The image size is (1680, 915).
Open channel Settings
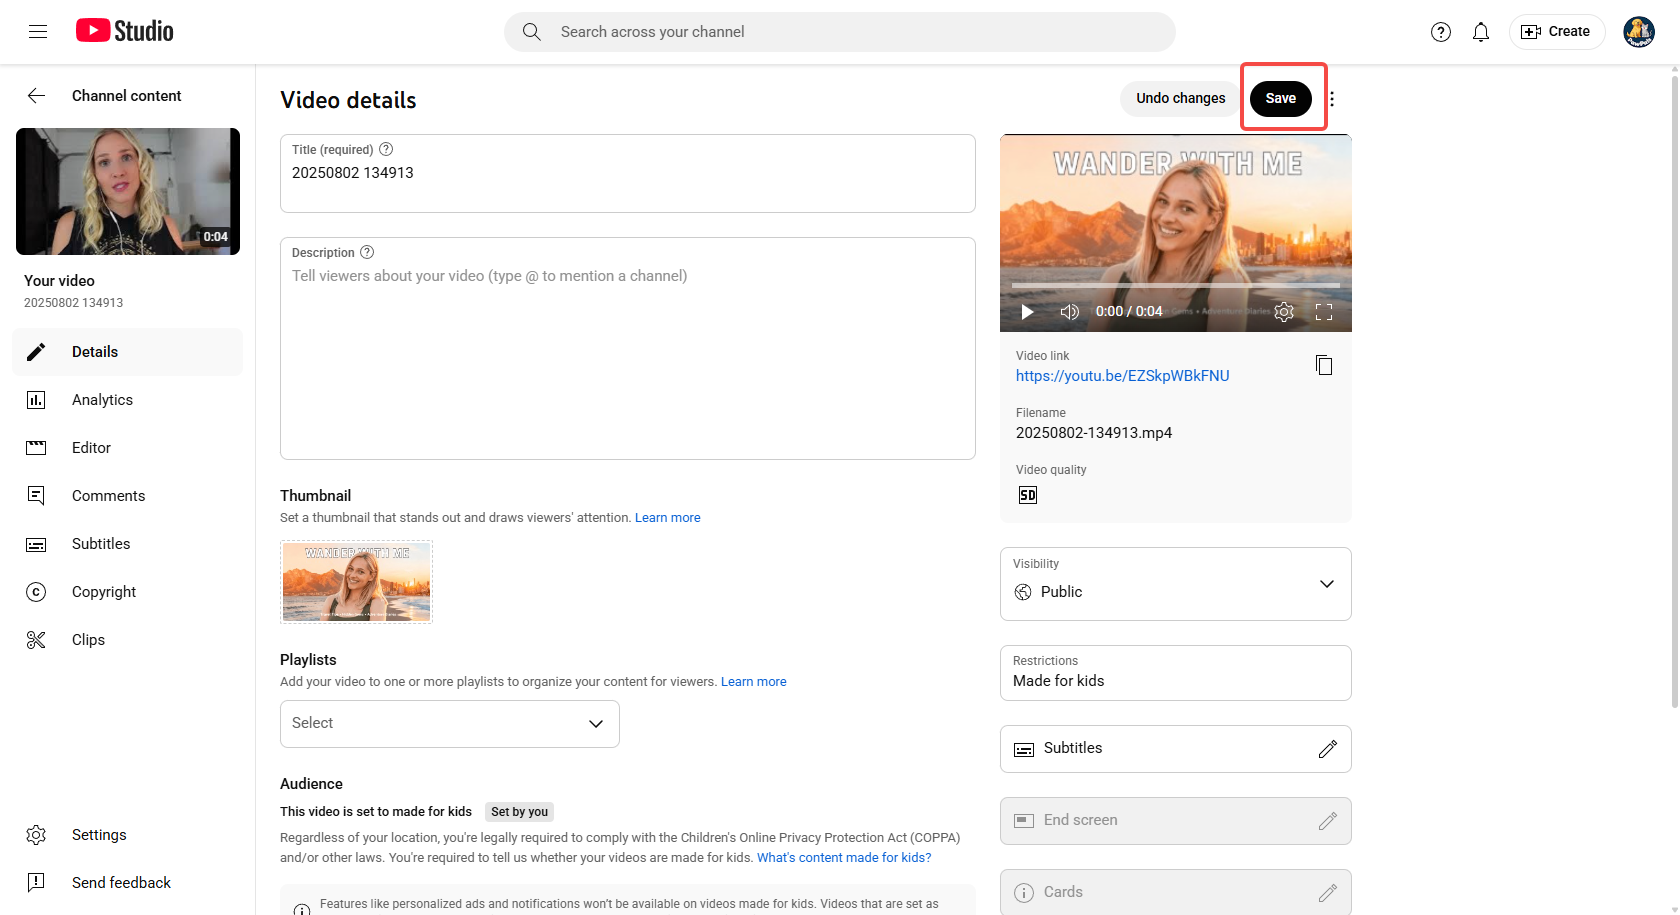(99, 834)
